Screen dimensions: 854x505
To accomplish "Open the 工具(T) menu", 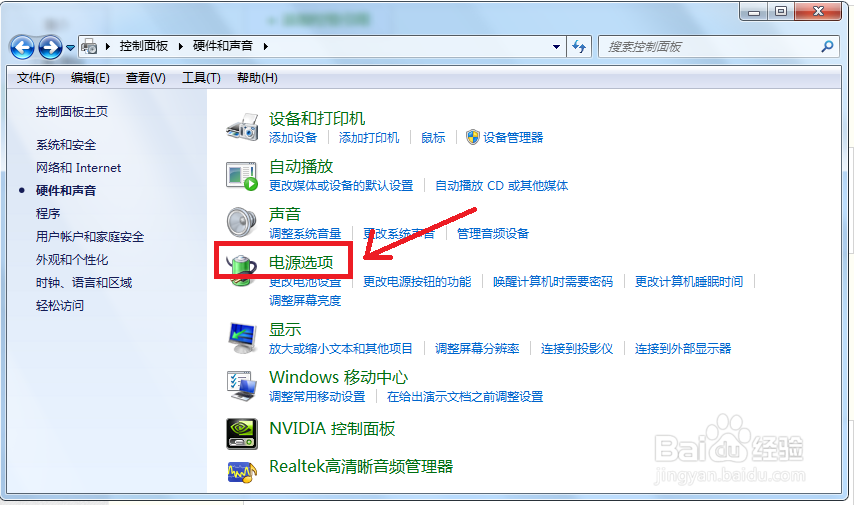I will [201, 78].
